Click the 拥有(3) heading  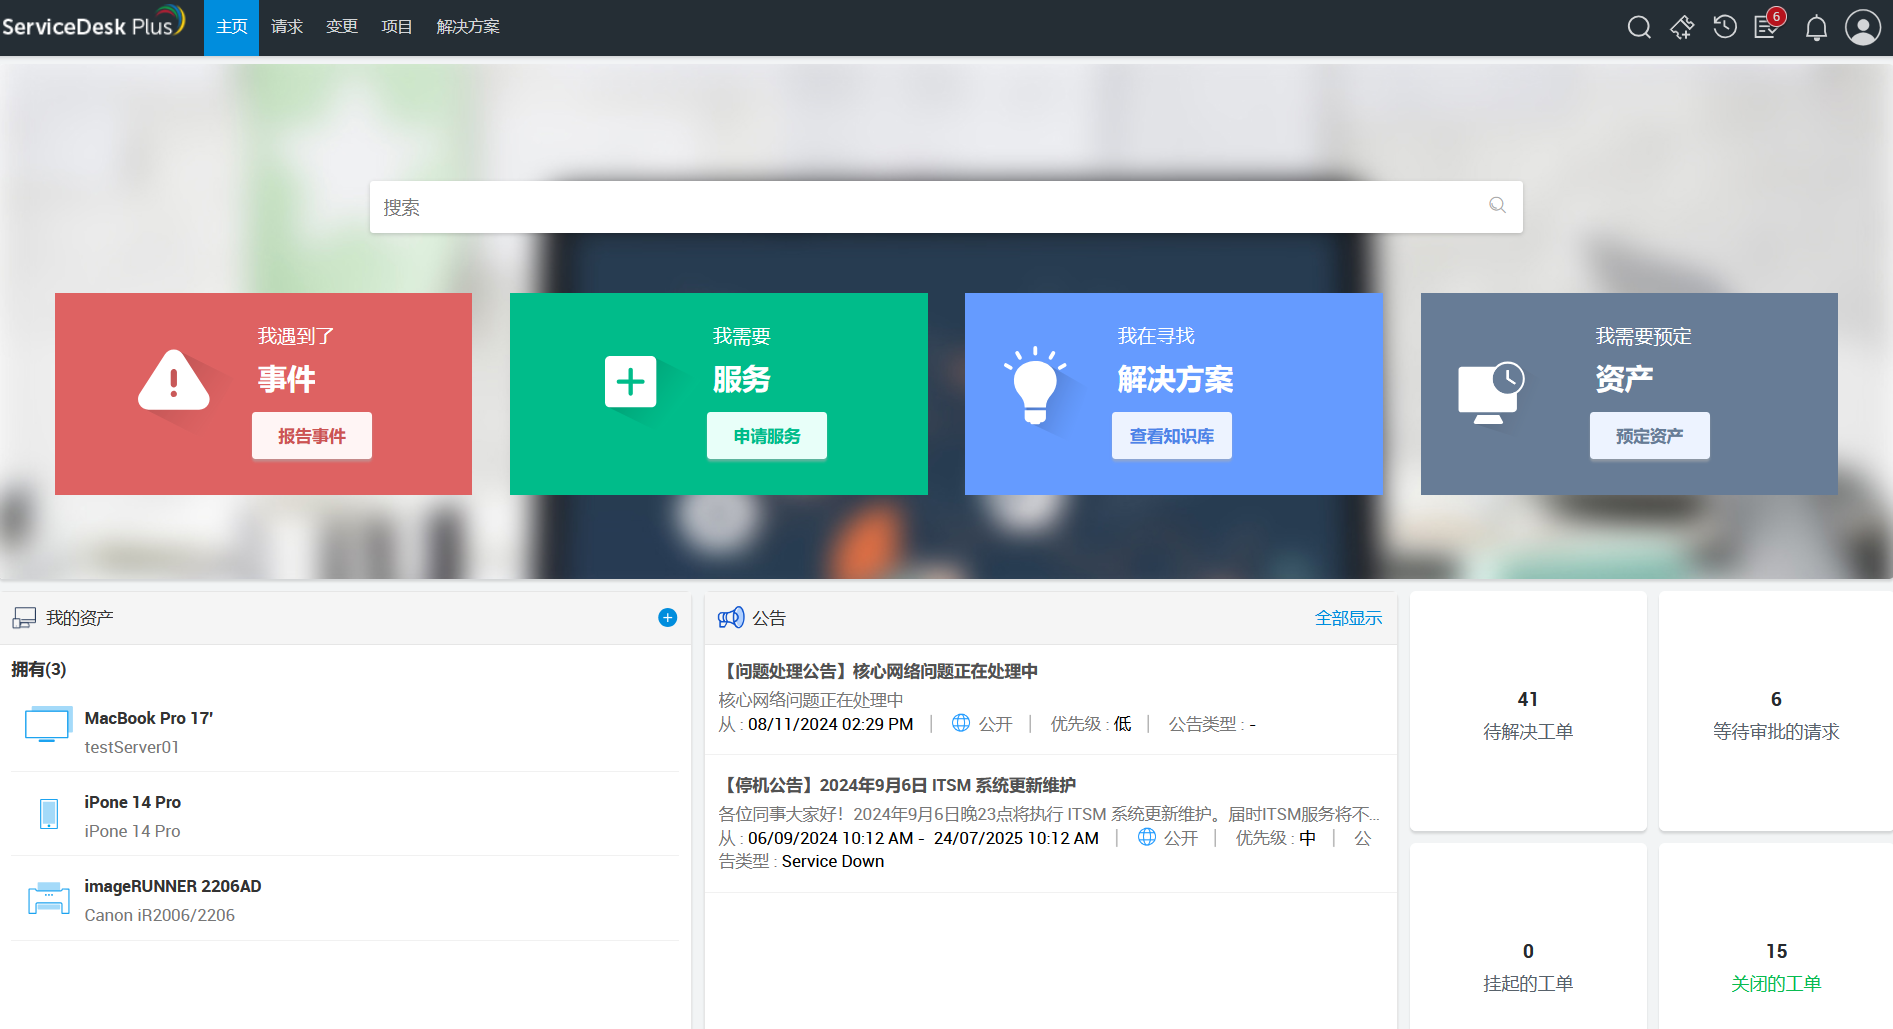(x=39, y=669)
